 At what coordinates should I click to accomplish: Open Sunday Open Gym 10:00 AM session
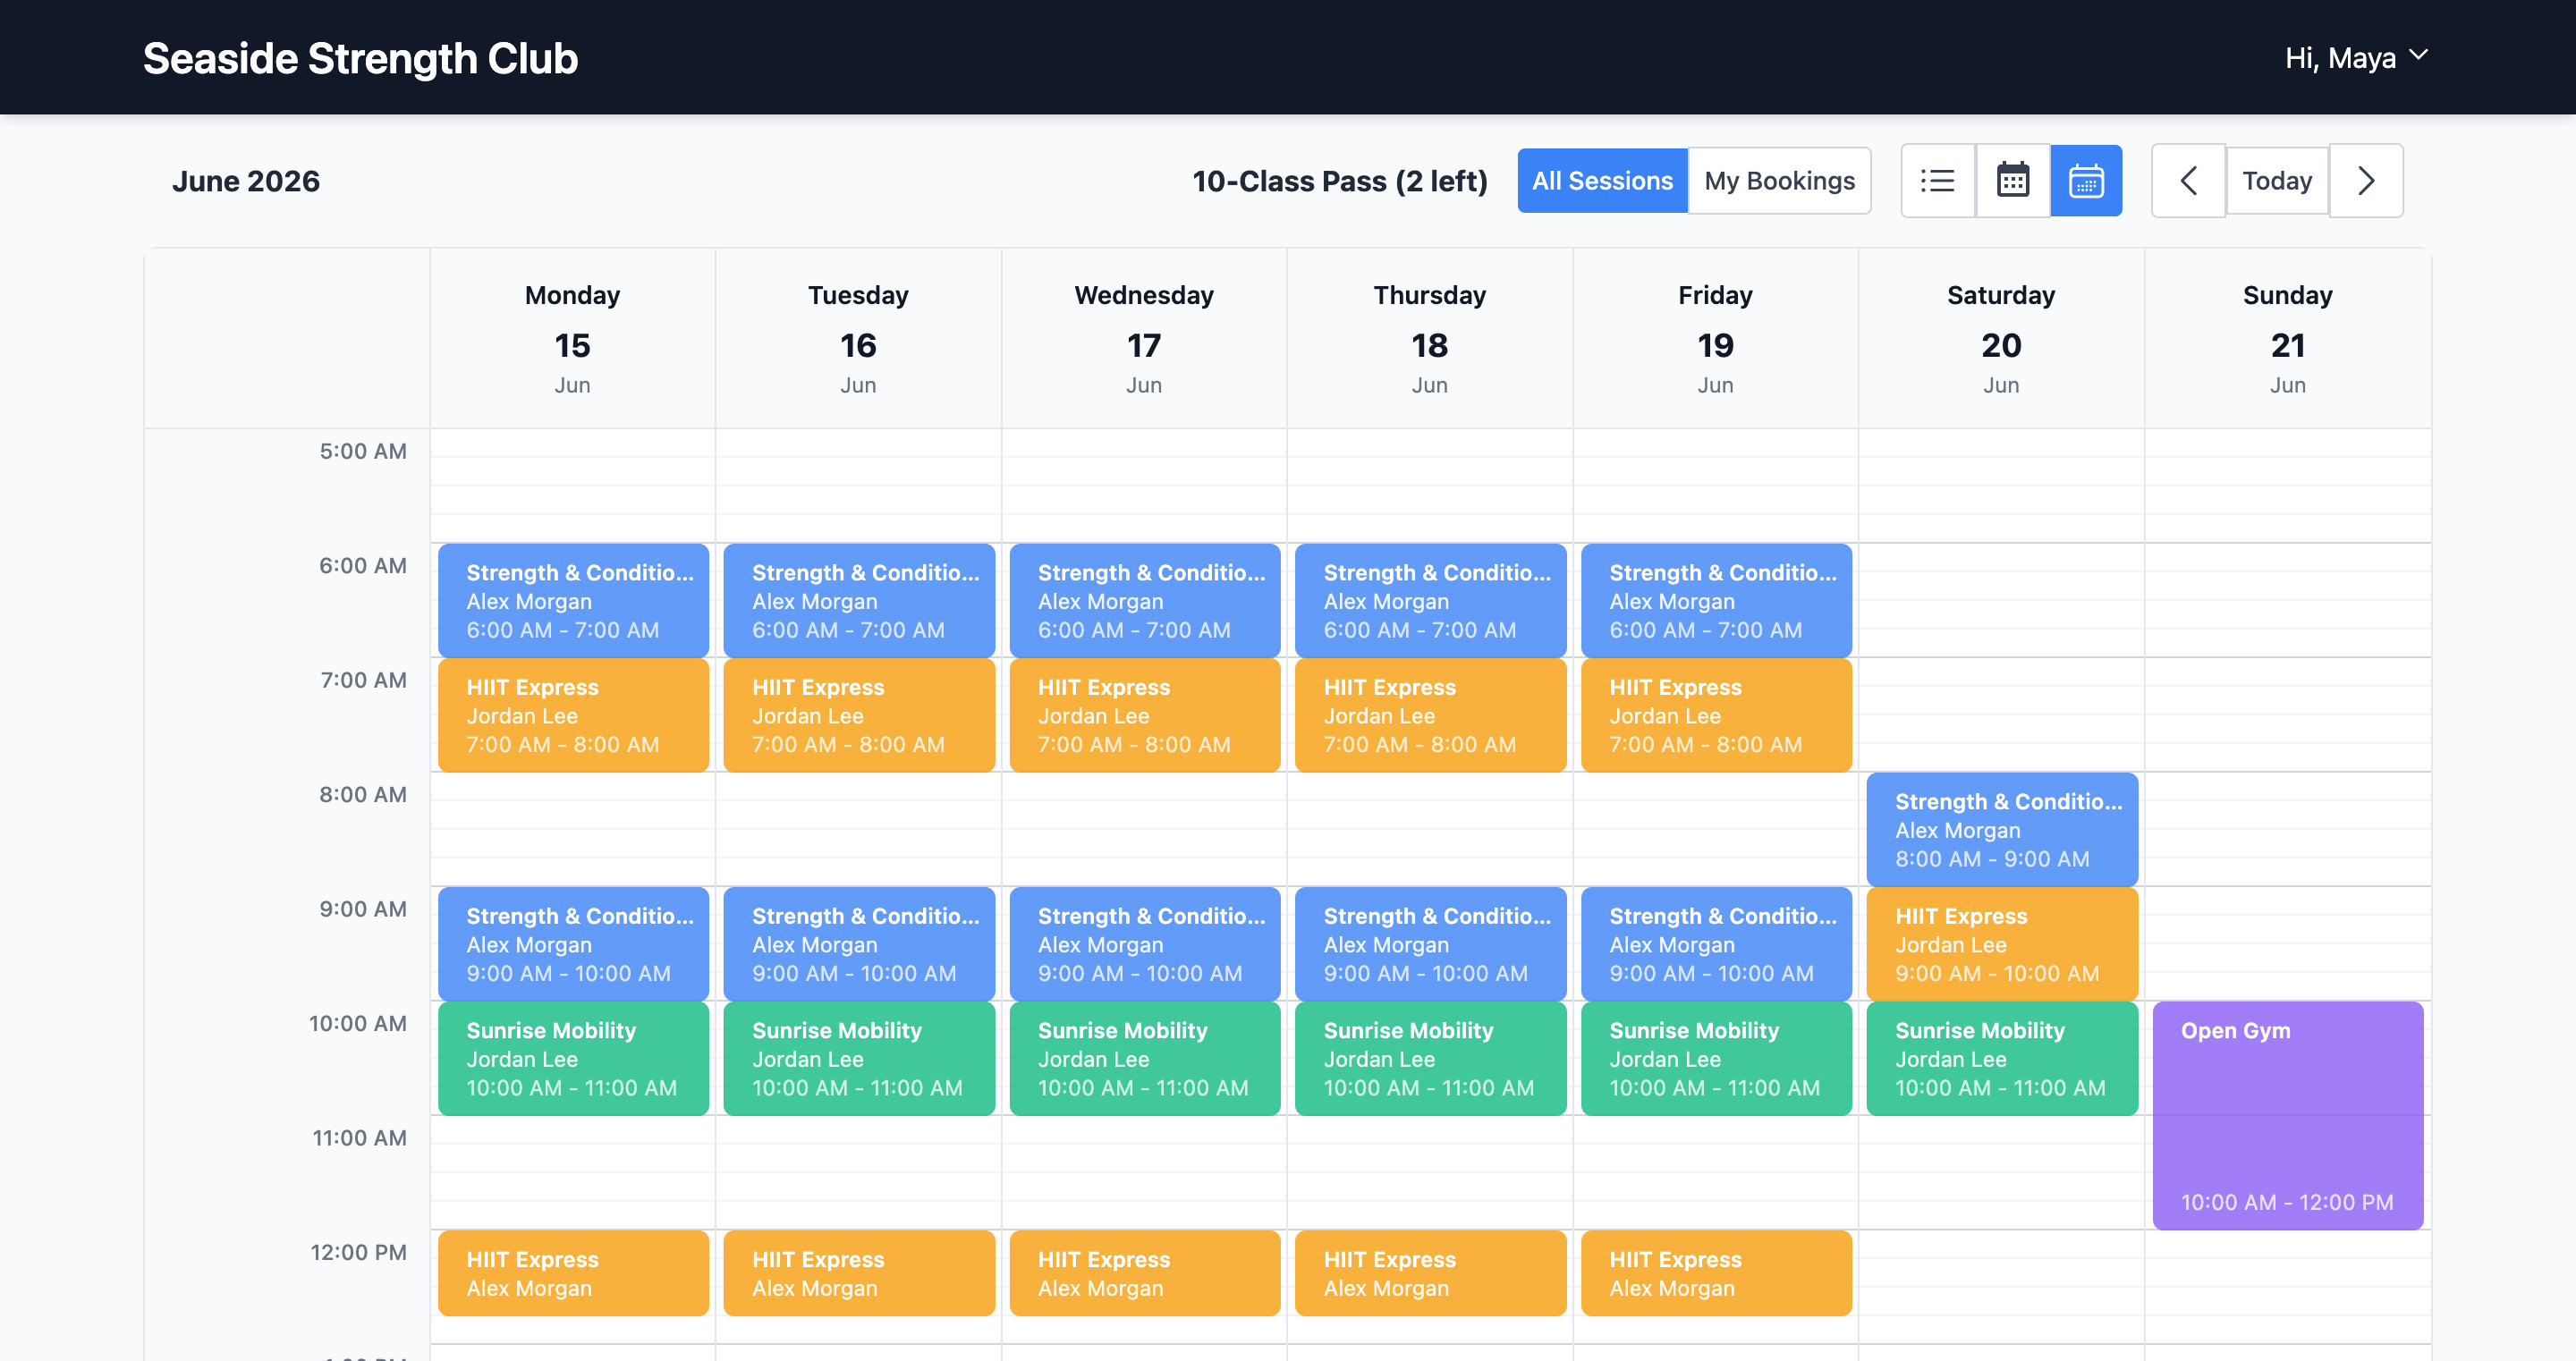(2288, 1115)
